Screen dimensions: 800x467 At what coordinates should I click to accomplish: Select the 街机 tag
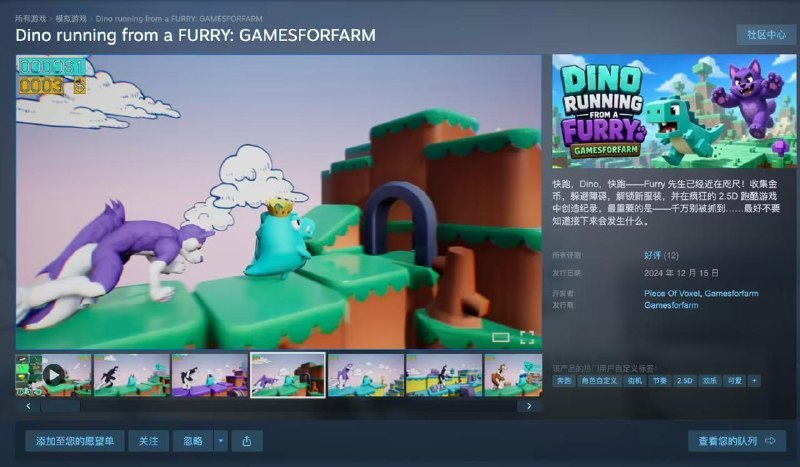[635, 381]
